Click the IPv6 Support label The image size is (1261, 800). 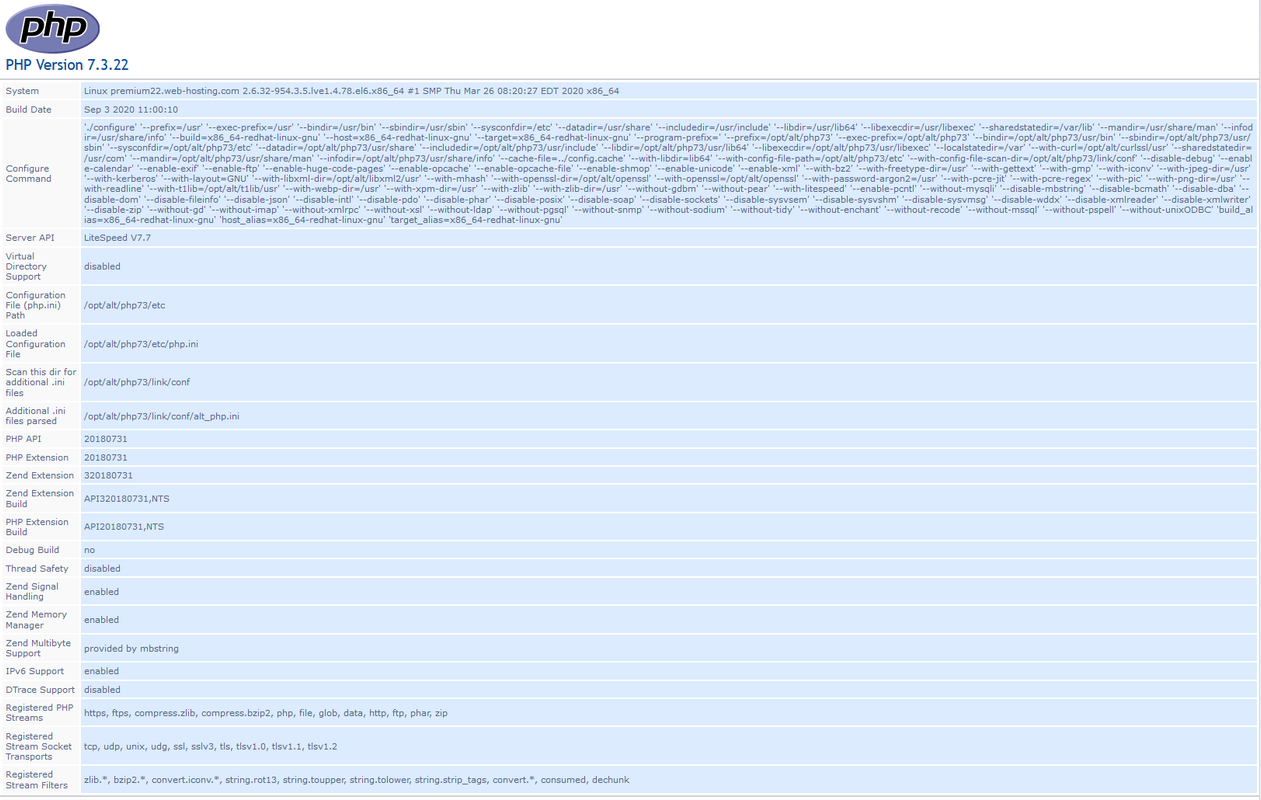35,671
